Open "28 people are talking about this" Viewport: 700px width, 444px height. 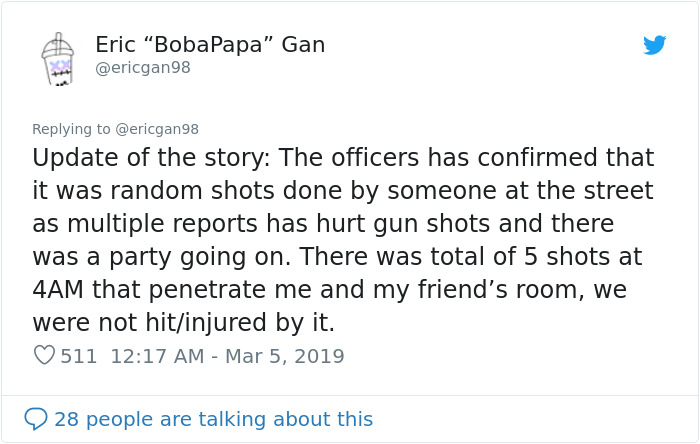tap(213, 419)
